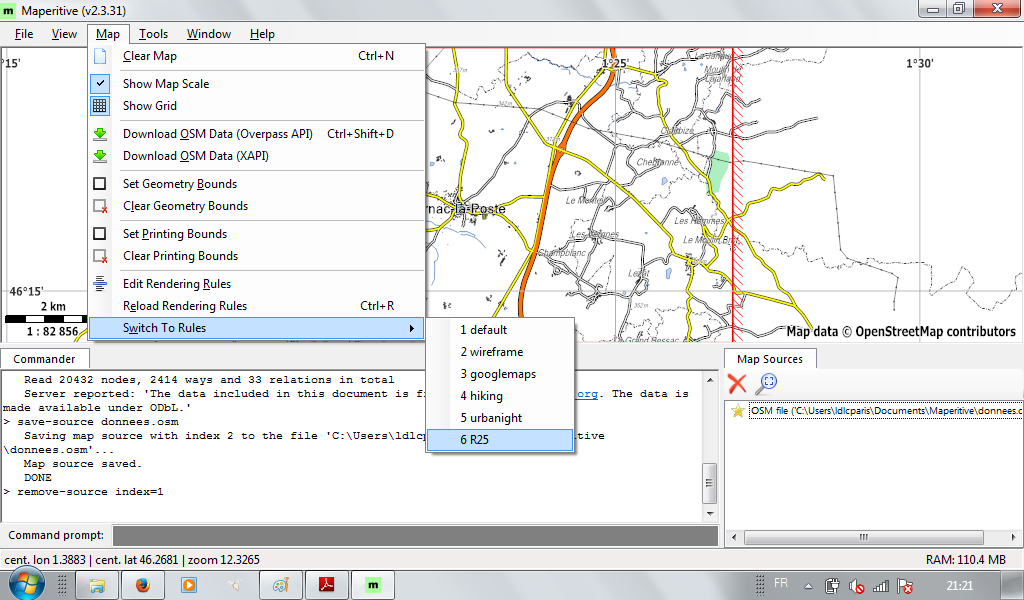Click the Overpass API download arrow icon
1024x600 pixels.
100,134
